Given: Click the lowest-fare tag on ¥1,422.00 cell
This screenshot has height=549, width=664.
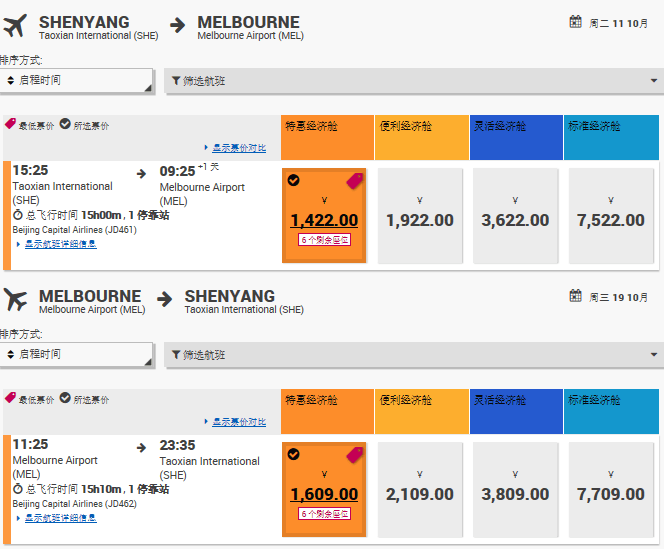Looking at the screenshot, I should [x=354, y=181].
